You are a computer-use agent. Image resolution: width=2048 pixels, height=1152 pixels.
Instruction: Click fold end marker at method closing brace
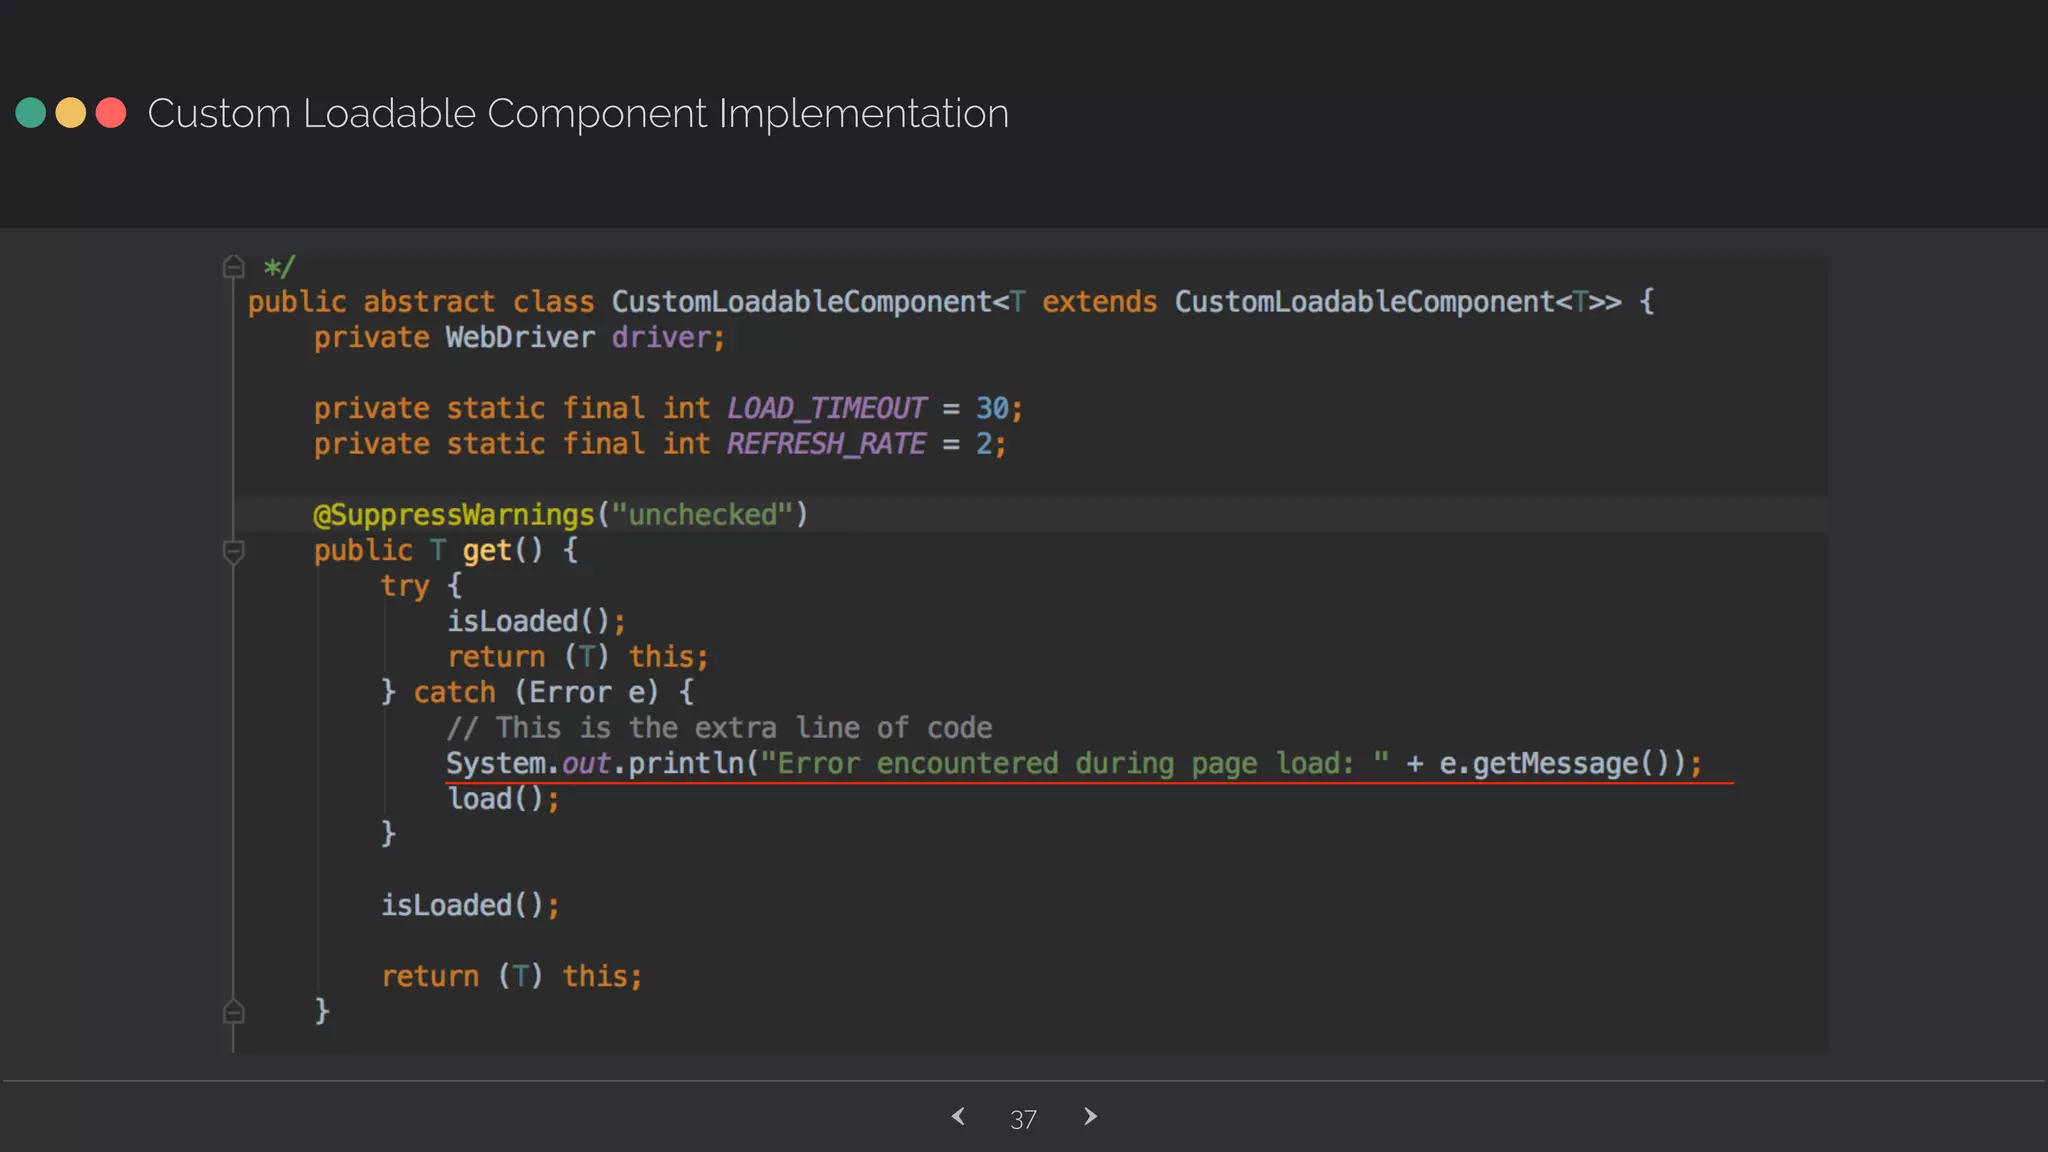click(x=233, y=1011)
